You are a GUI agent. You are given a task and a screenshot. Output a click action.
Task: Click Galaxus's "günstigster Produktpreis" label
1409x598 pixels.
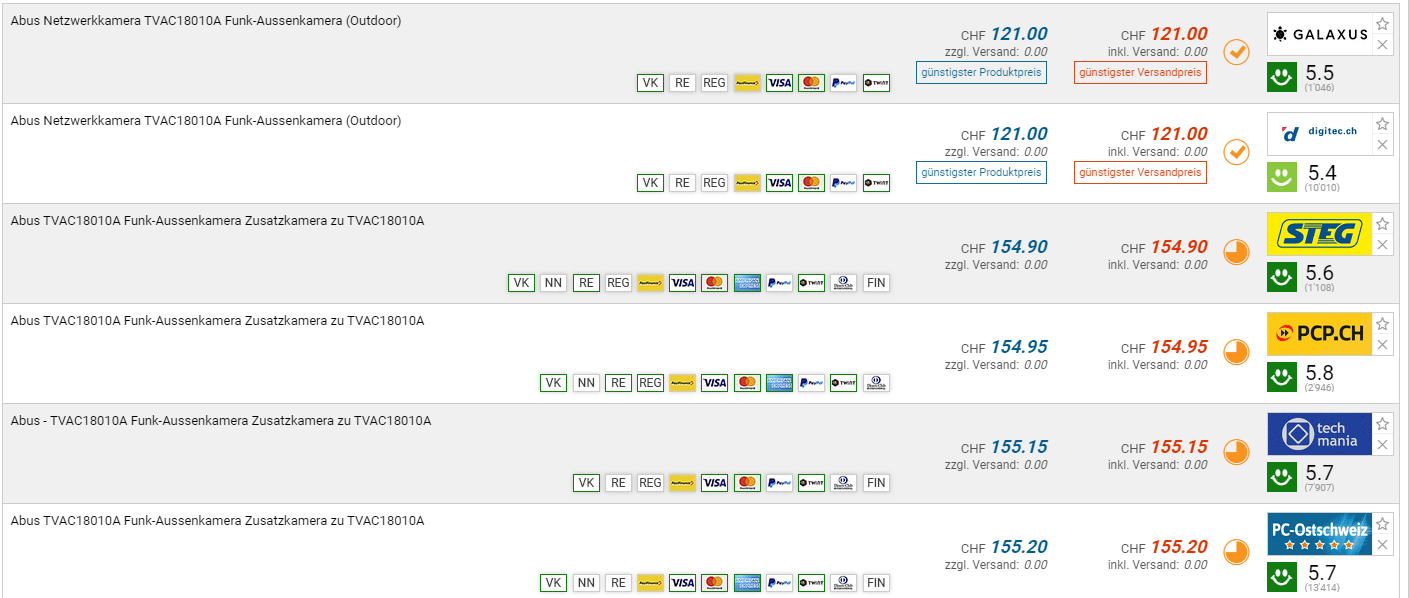[981, 72]
